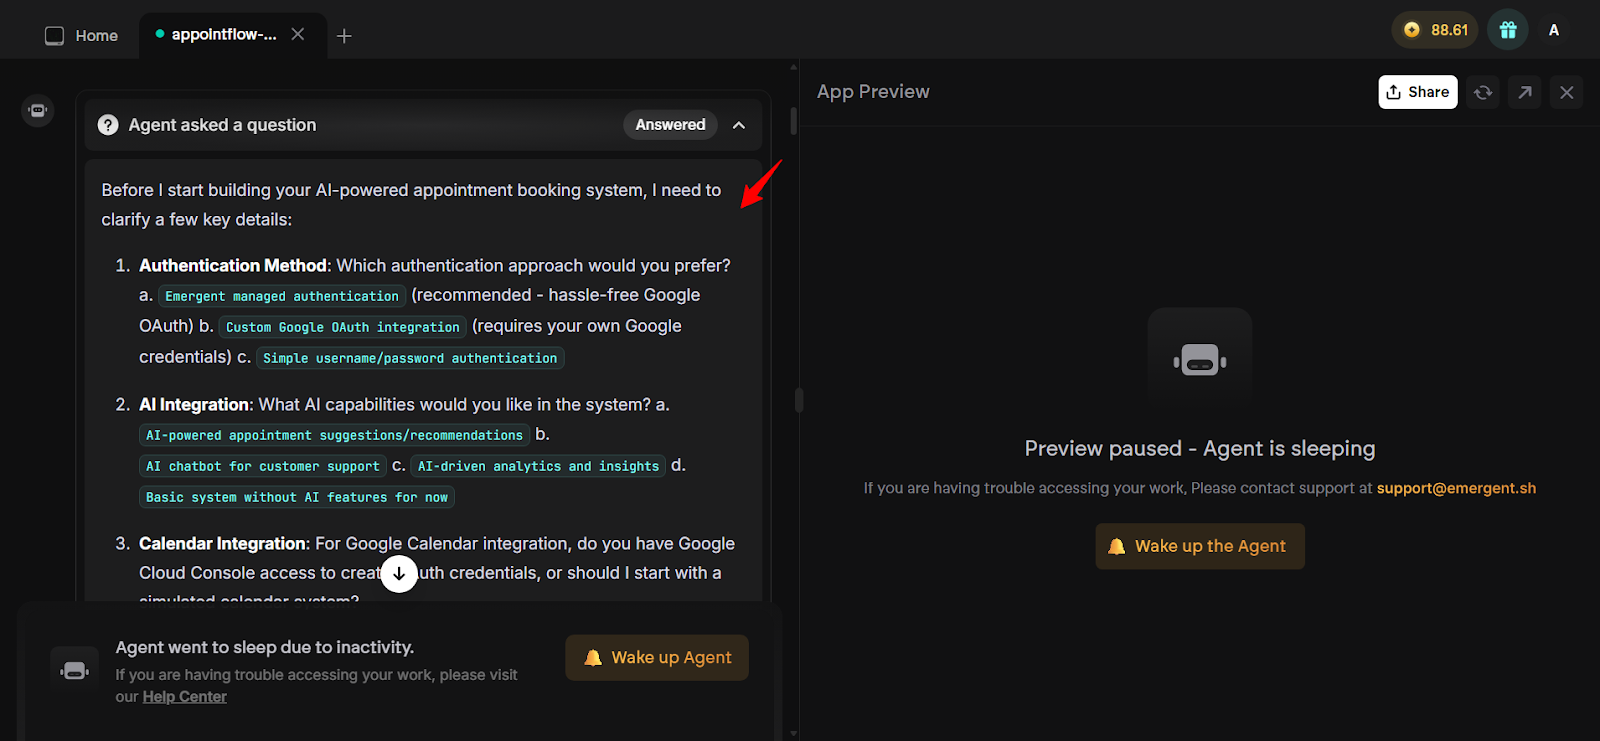Click the agent robot icon in left sidebar
The width and height of the screenshot is (1600, 741).
pyautogui.click(x=38, y=110)
